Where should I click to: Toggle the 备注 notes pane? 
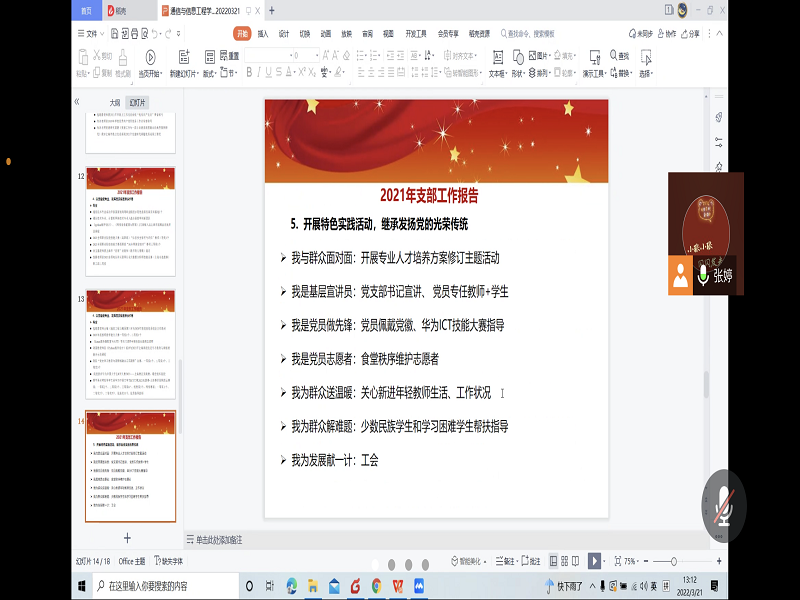(509, 561)
